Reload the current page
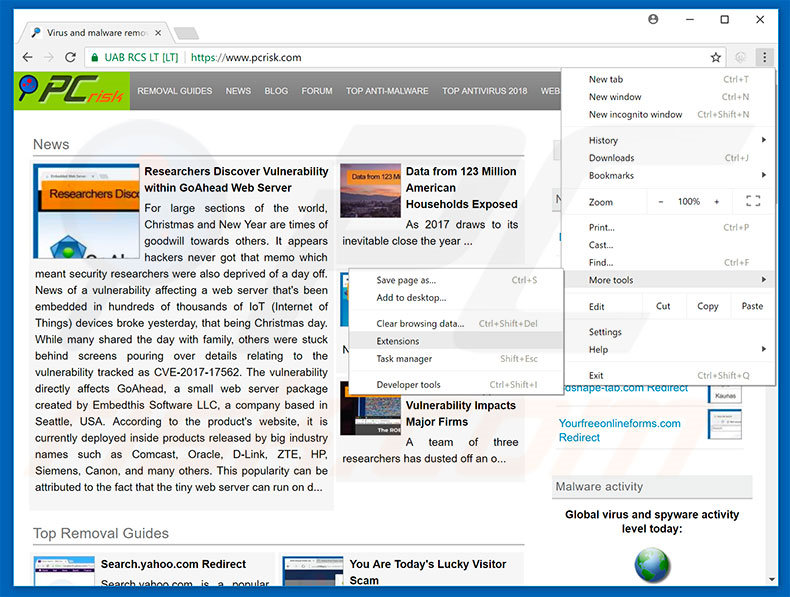The height and width of the screenshot is (597, 790). click(70, 58)
